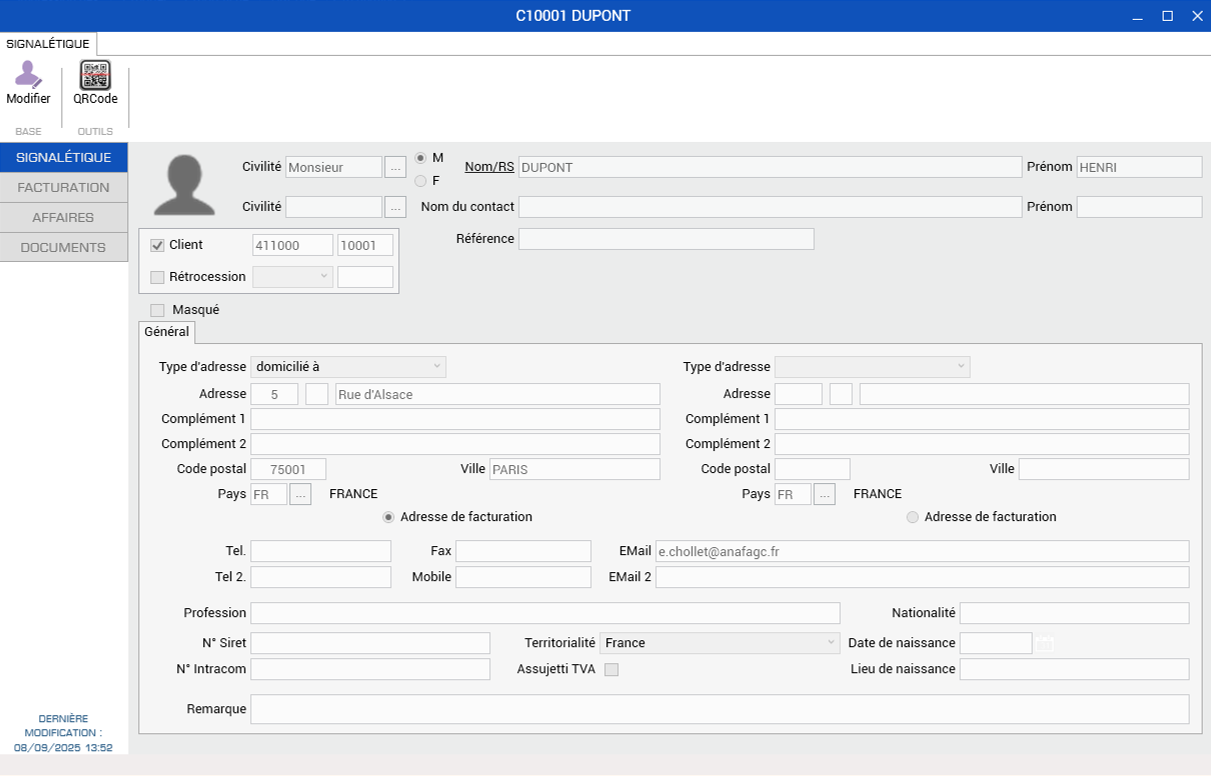Click the Nom/RS underlined label
The height and width of the screenshot is (776, 1211).
click(489, 167)
